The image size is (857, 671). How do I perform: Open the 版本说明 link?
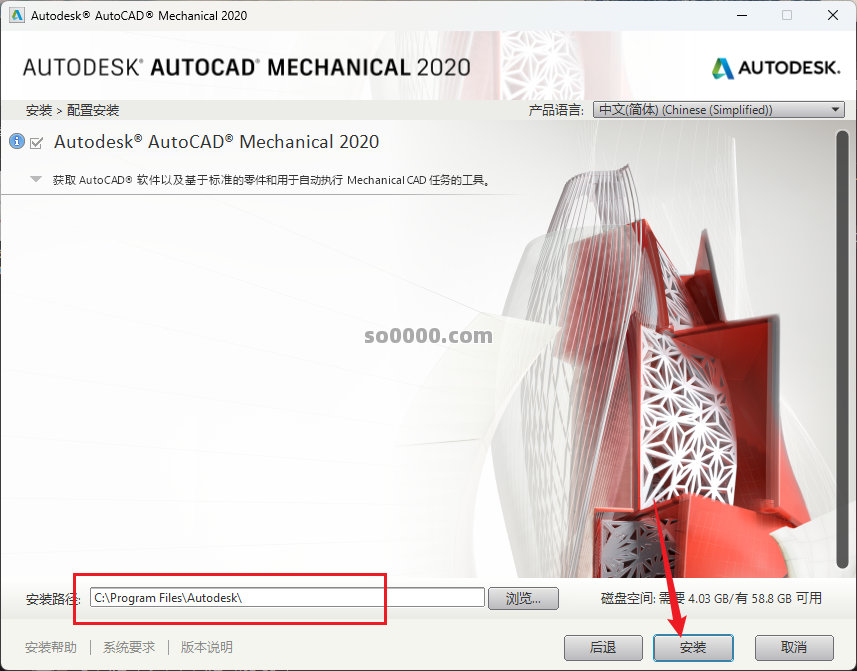click(x=206, y=647)
